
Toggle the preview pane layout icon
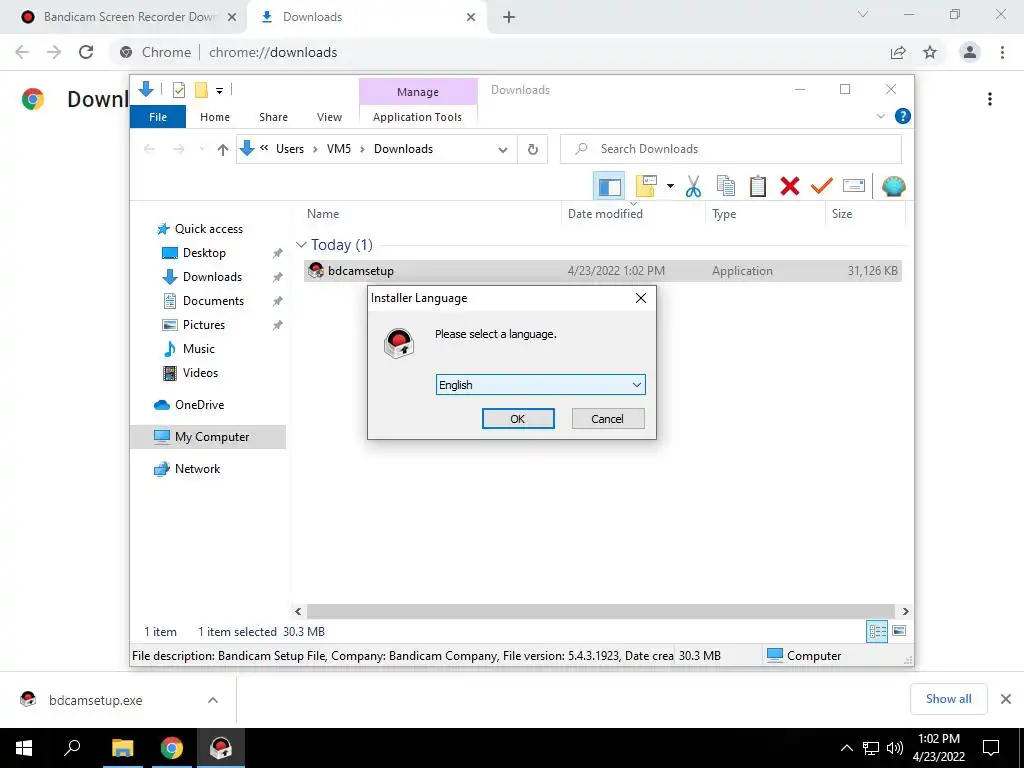(609, 187)
